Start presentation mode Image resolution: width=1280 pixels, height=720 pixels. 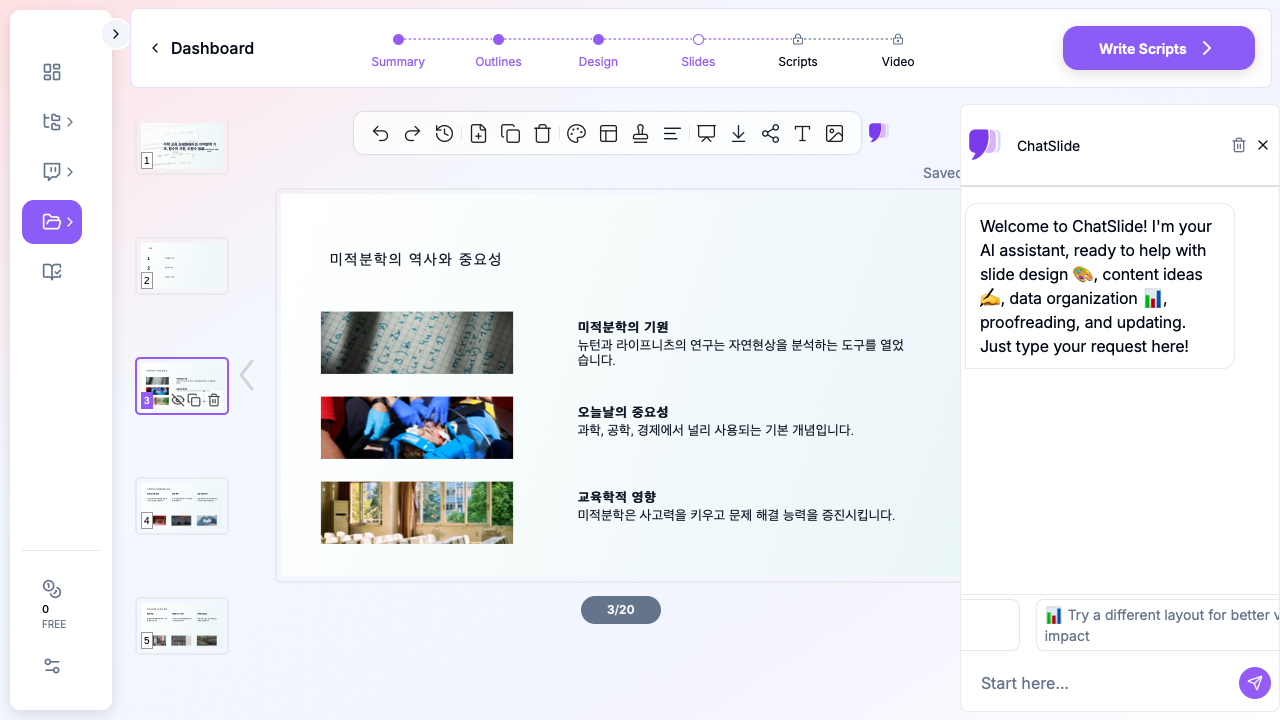[x=706, y=133]
